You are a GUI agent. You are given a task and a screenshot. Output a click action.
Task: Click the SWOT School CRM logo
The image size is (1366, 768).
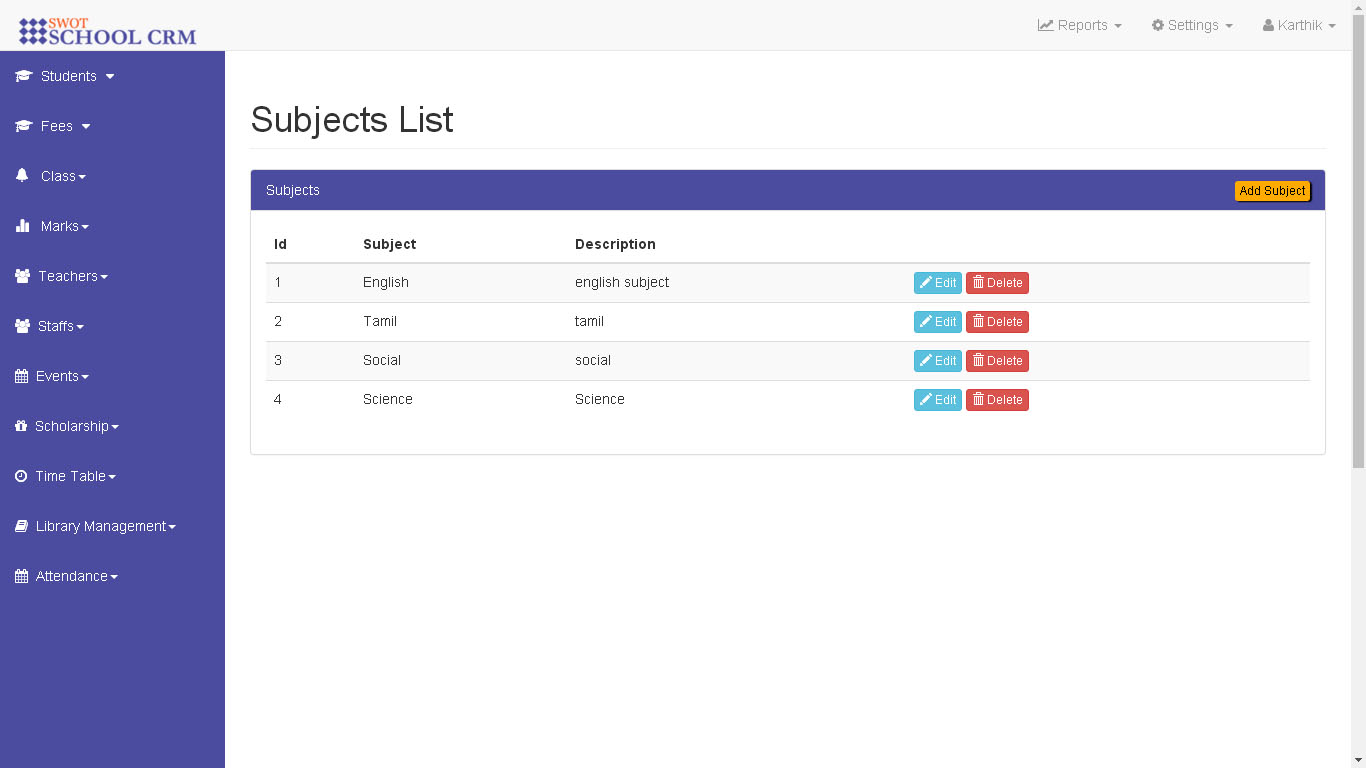pyautogui.click(x=108, y=31)
